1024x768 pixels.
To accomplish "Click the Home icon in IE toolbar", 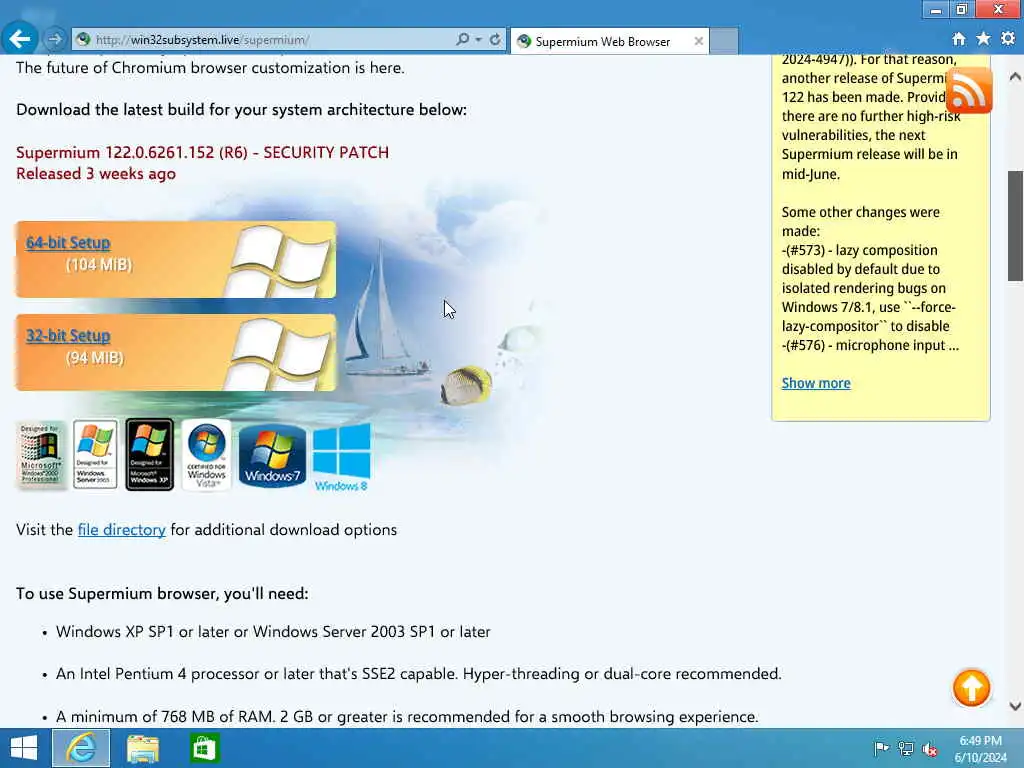I will tap(959, 39).
